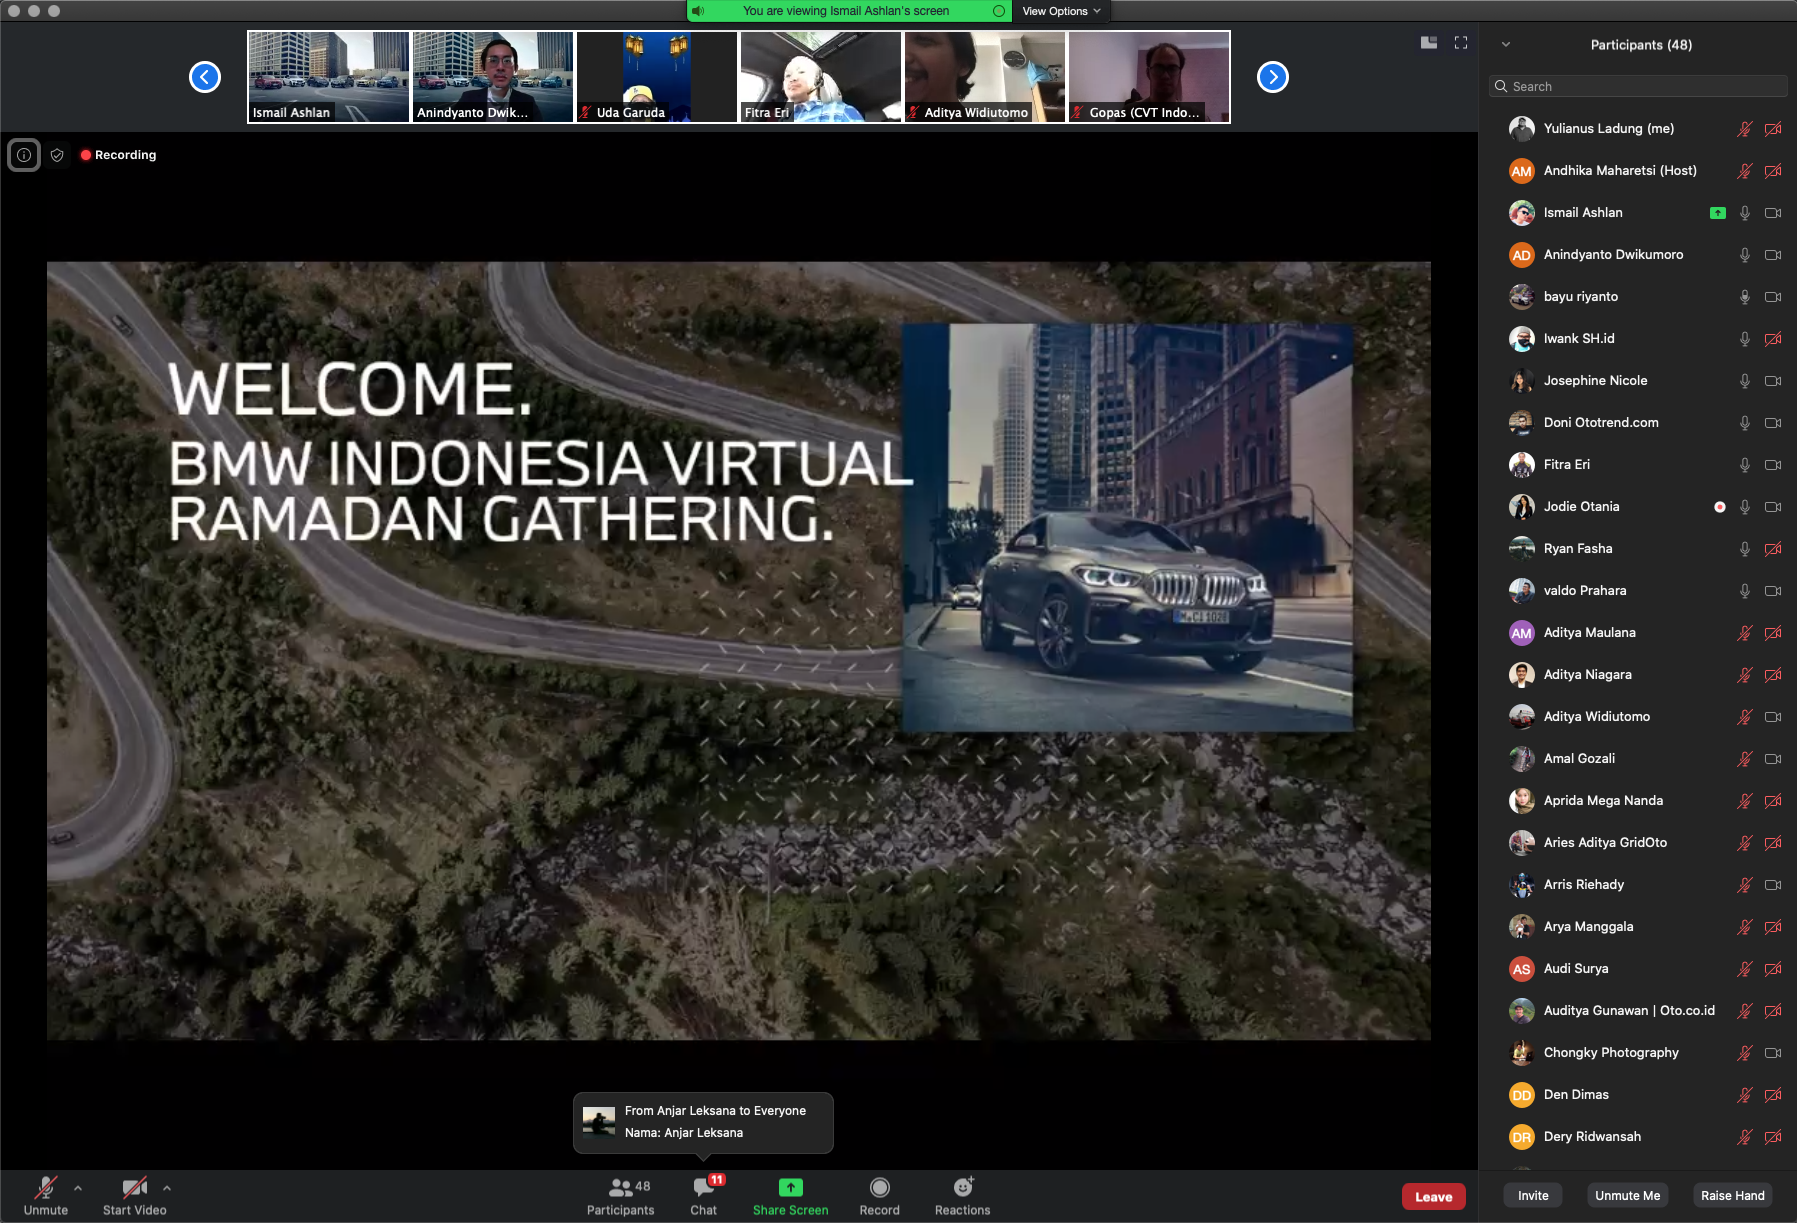The width and height of the screenshot is (1797, 1223).
Task: Switch the video layout view icon
Action: click(1429, 43)
